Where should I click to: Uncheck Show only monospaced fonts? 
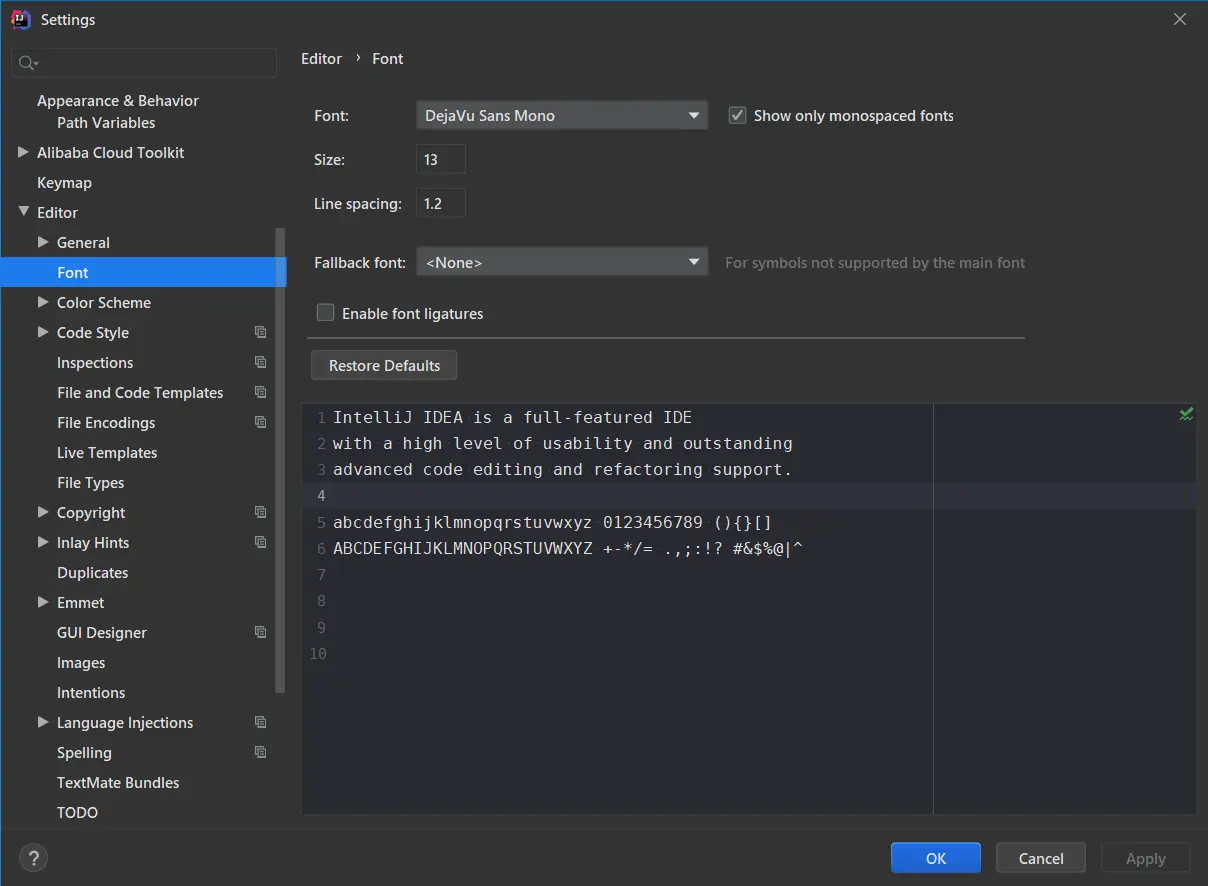click(737, 115)
